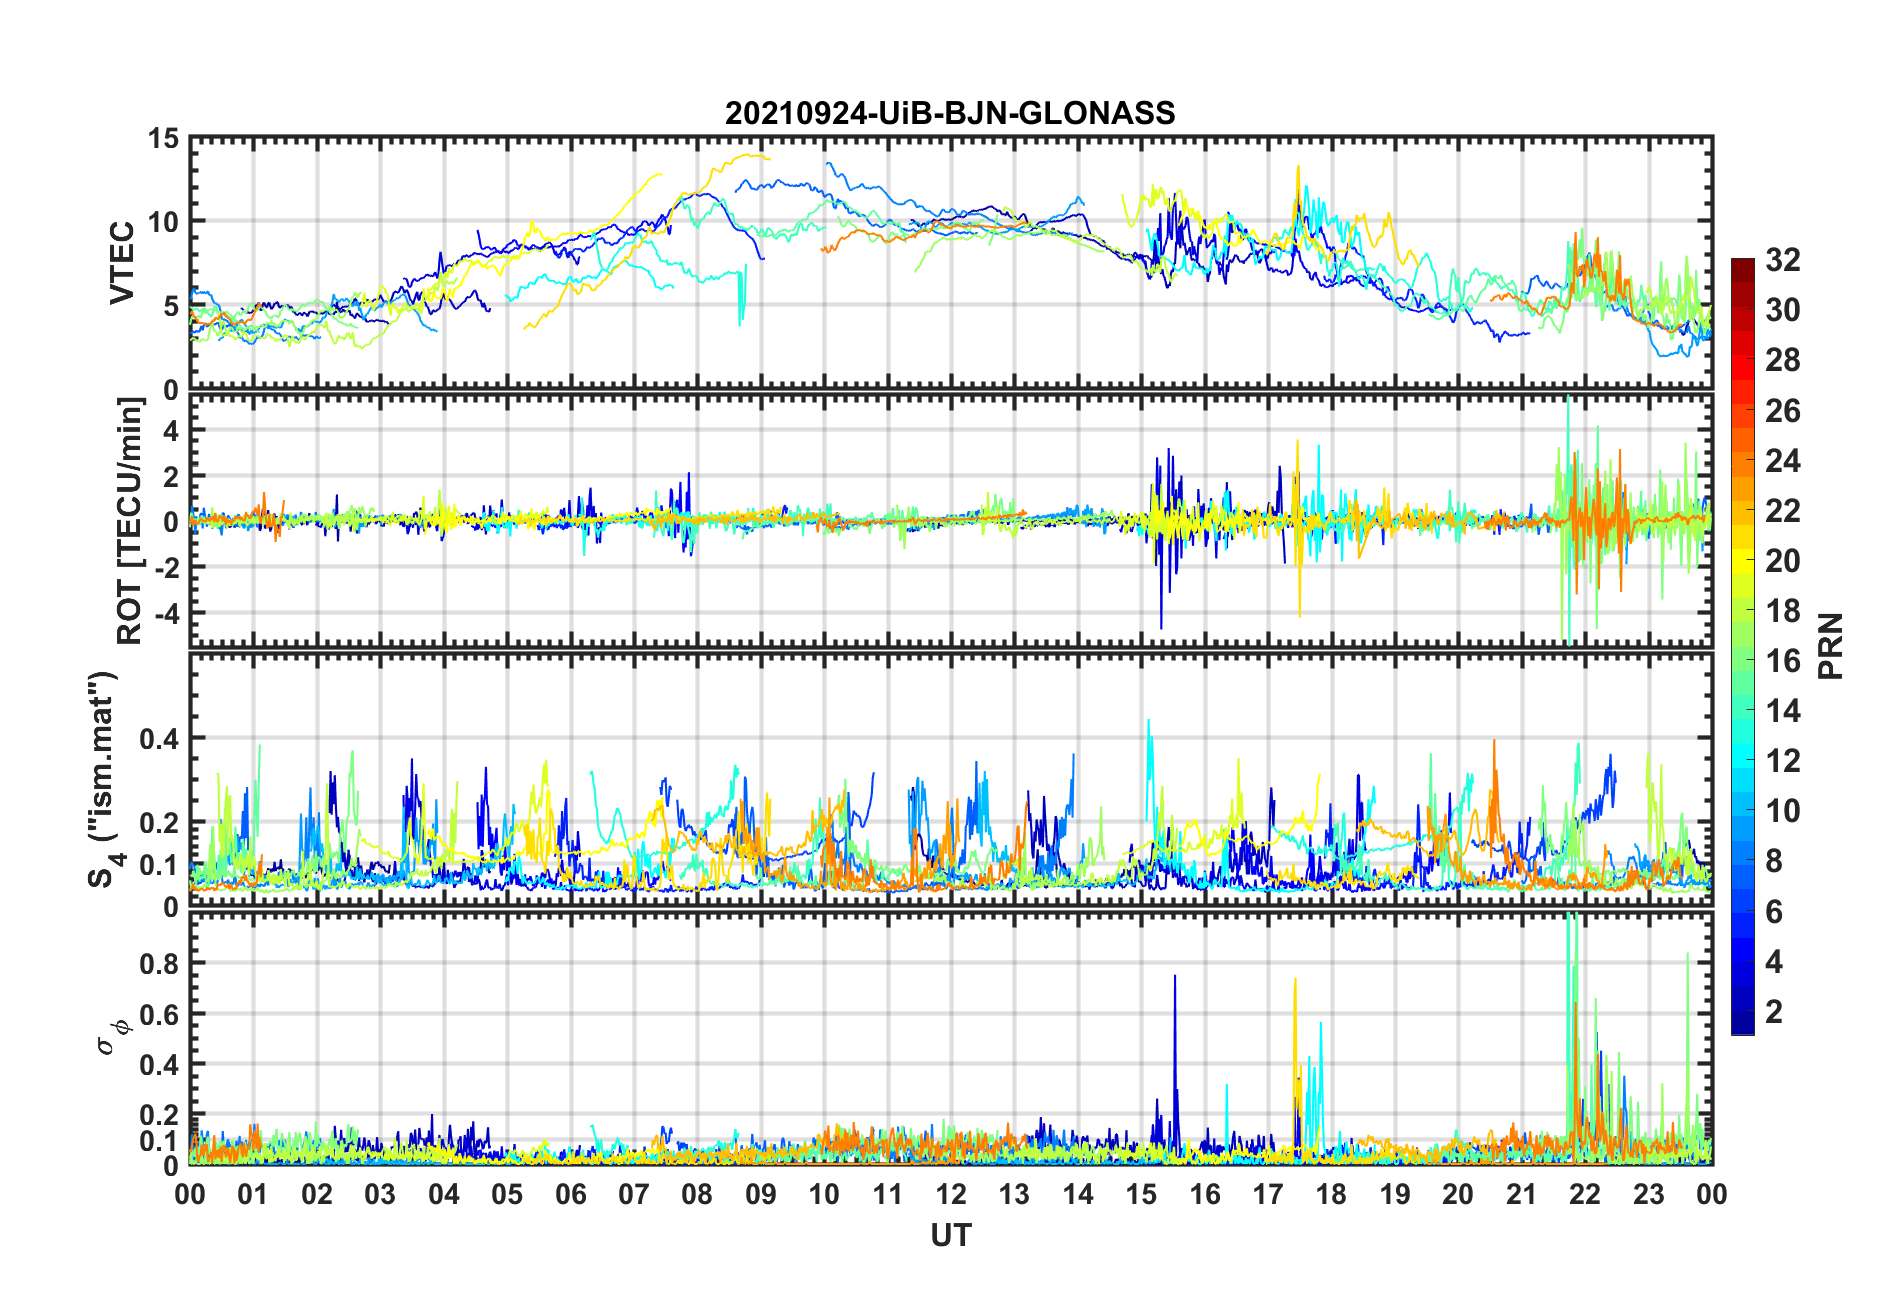Select the UT x-axis label
Viewport: 1902px width, 1292px height.
951,1236
